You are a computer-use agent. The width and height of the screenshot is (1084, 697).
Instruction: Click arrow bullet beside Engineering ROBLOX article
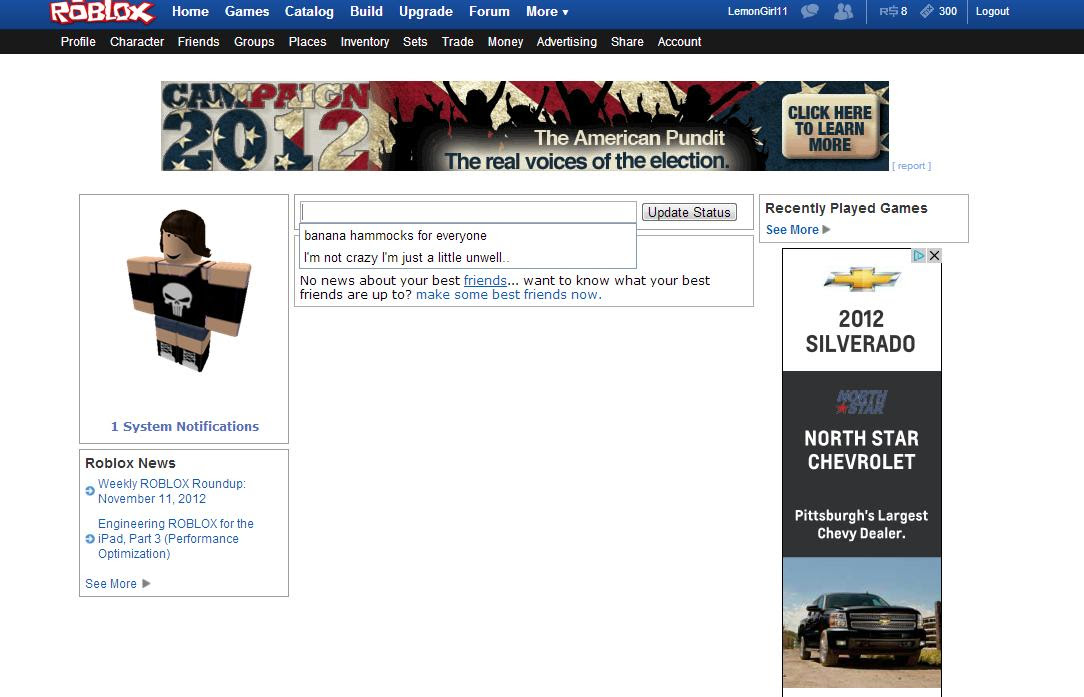pyautogui.click(x=90, y=539)
